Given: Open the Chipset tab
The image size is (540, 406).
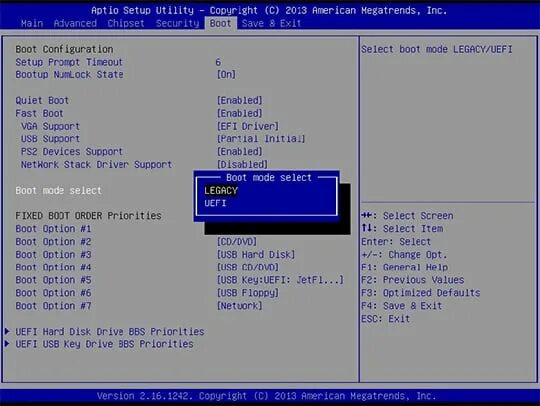Looking at the screenshot, I should coord(126,23).
